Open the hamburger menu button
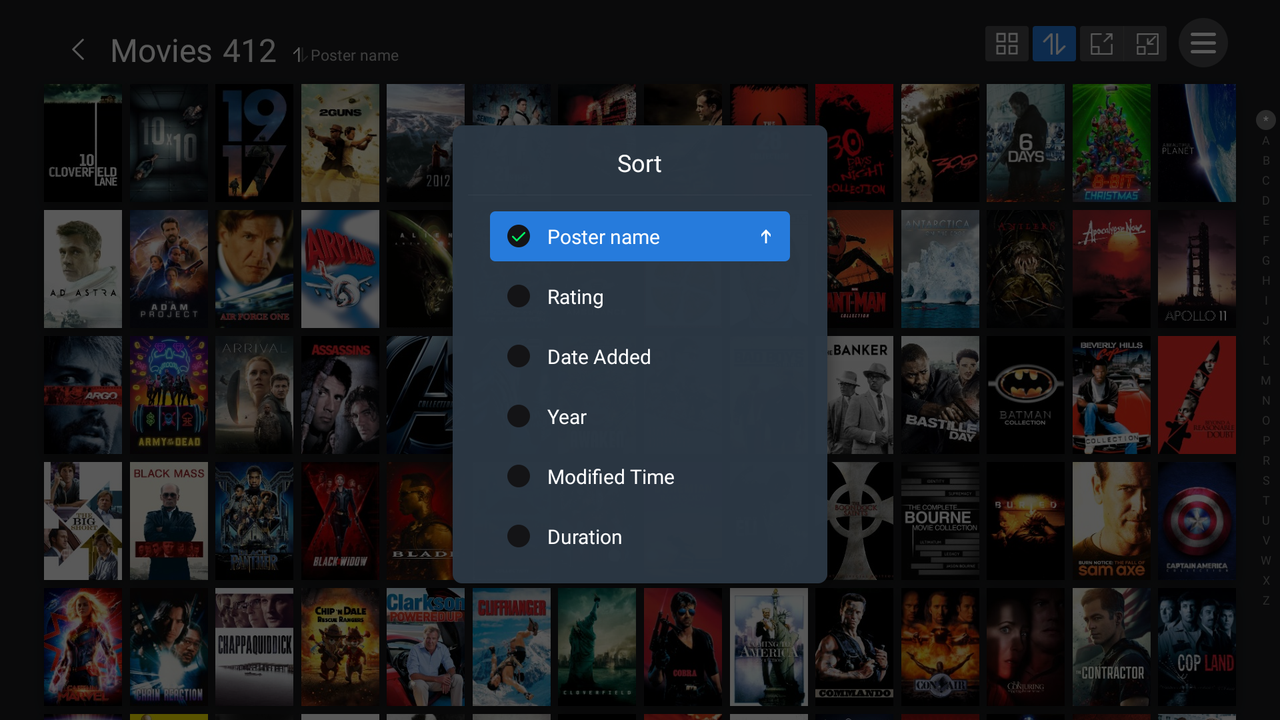Image resolution: width=1280 pixels, height=720 pixels. [1203, 43]
